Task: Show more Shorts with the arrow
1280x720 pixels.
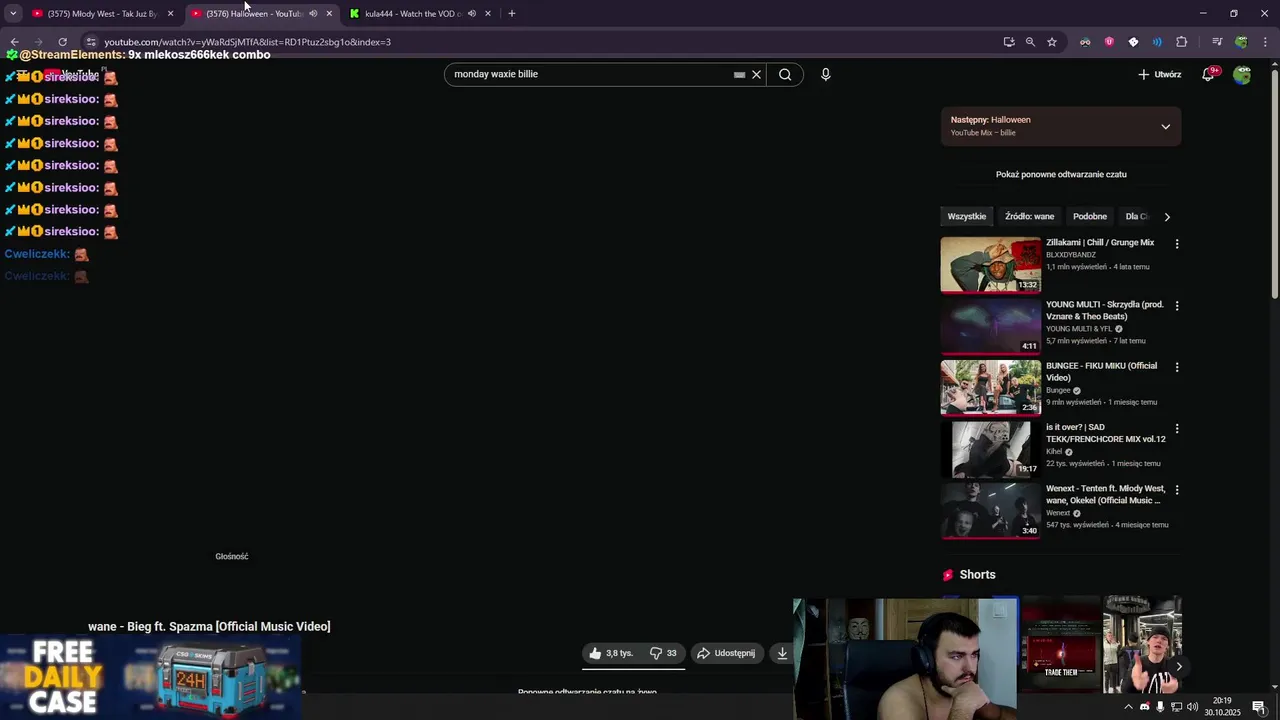Action: pos(1179,667)
